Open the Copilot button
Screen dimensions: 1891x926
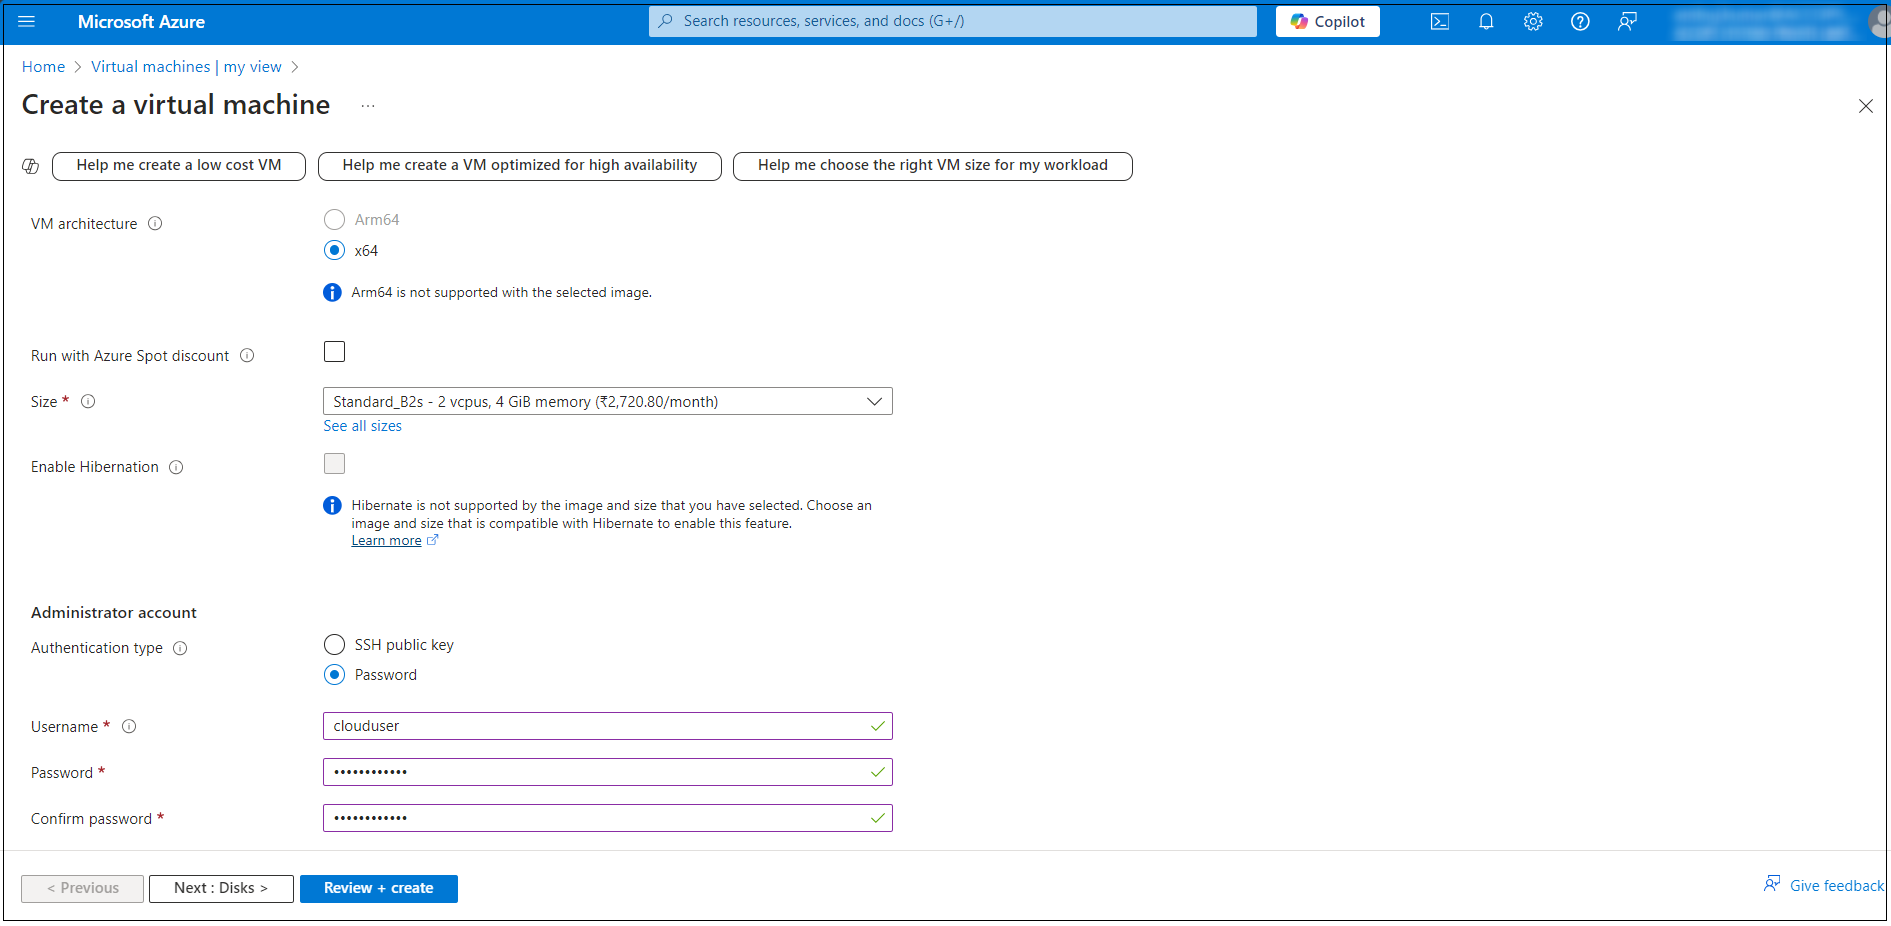pos(1327,22)
